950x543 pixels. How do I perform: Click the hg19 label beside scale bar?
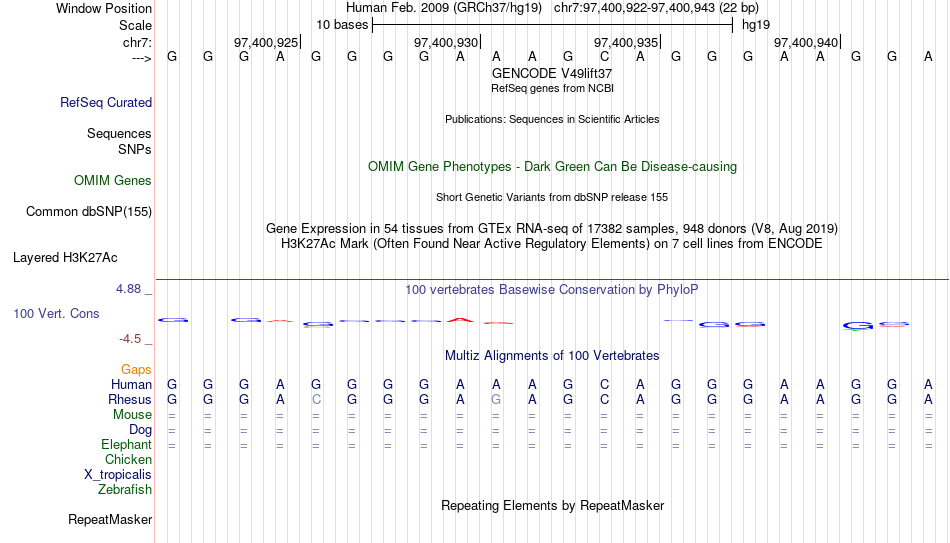pos(756,25)
